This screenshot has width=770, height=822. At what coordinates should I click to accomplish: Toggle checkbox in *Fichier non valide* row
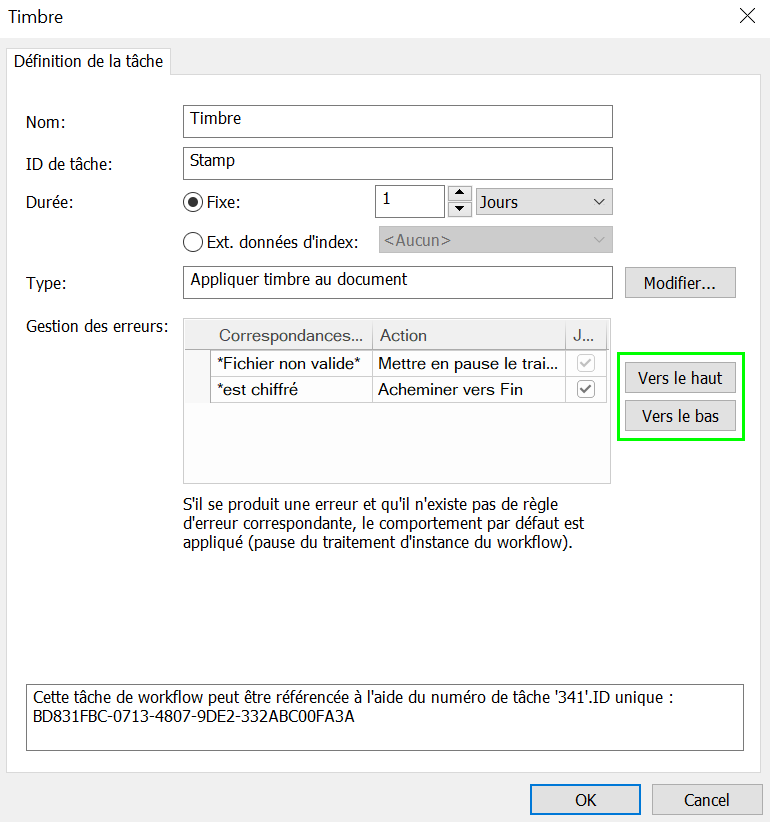pos(586,364)
